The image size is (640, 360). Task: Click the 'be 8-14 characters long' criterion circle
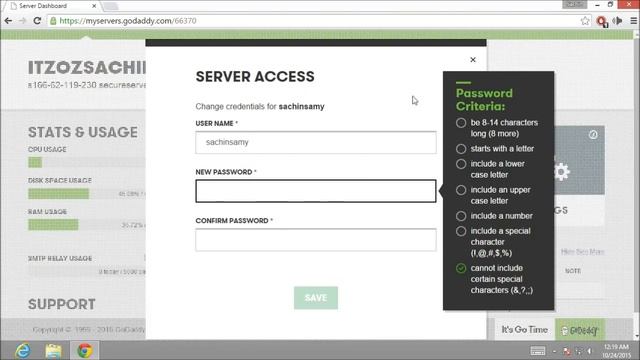[461, 123]
